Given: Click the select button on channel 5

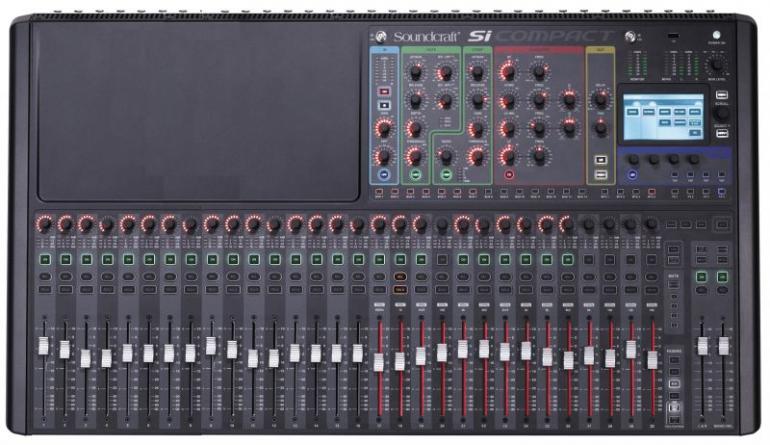Looking at the screenshot, I should [x=128, y=290].
